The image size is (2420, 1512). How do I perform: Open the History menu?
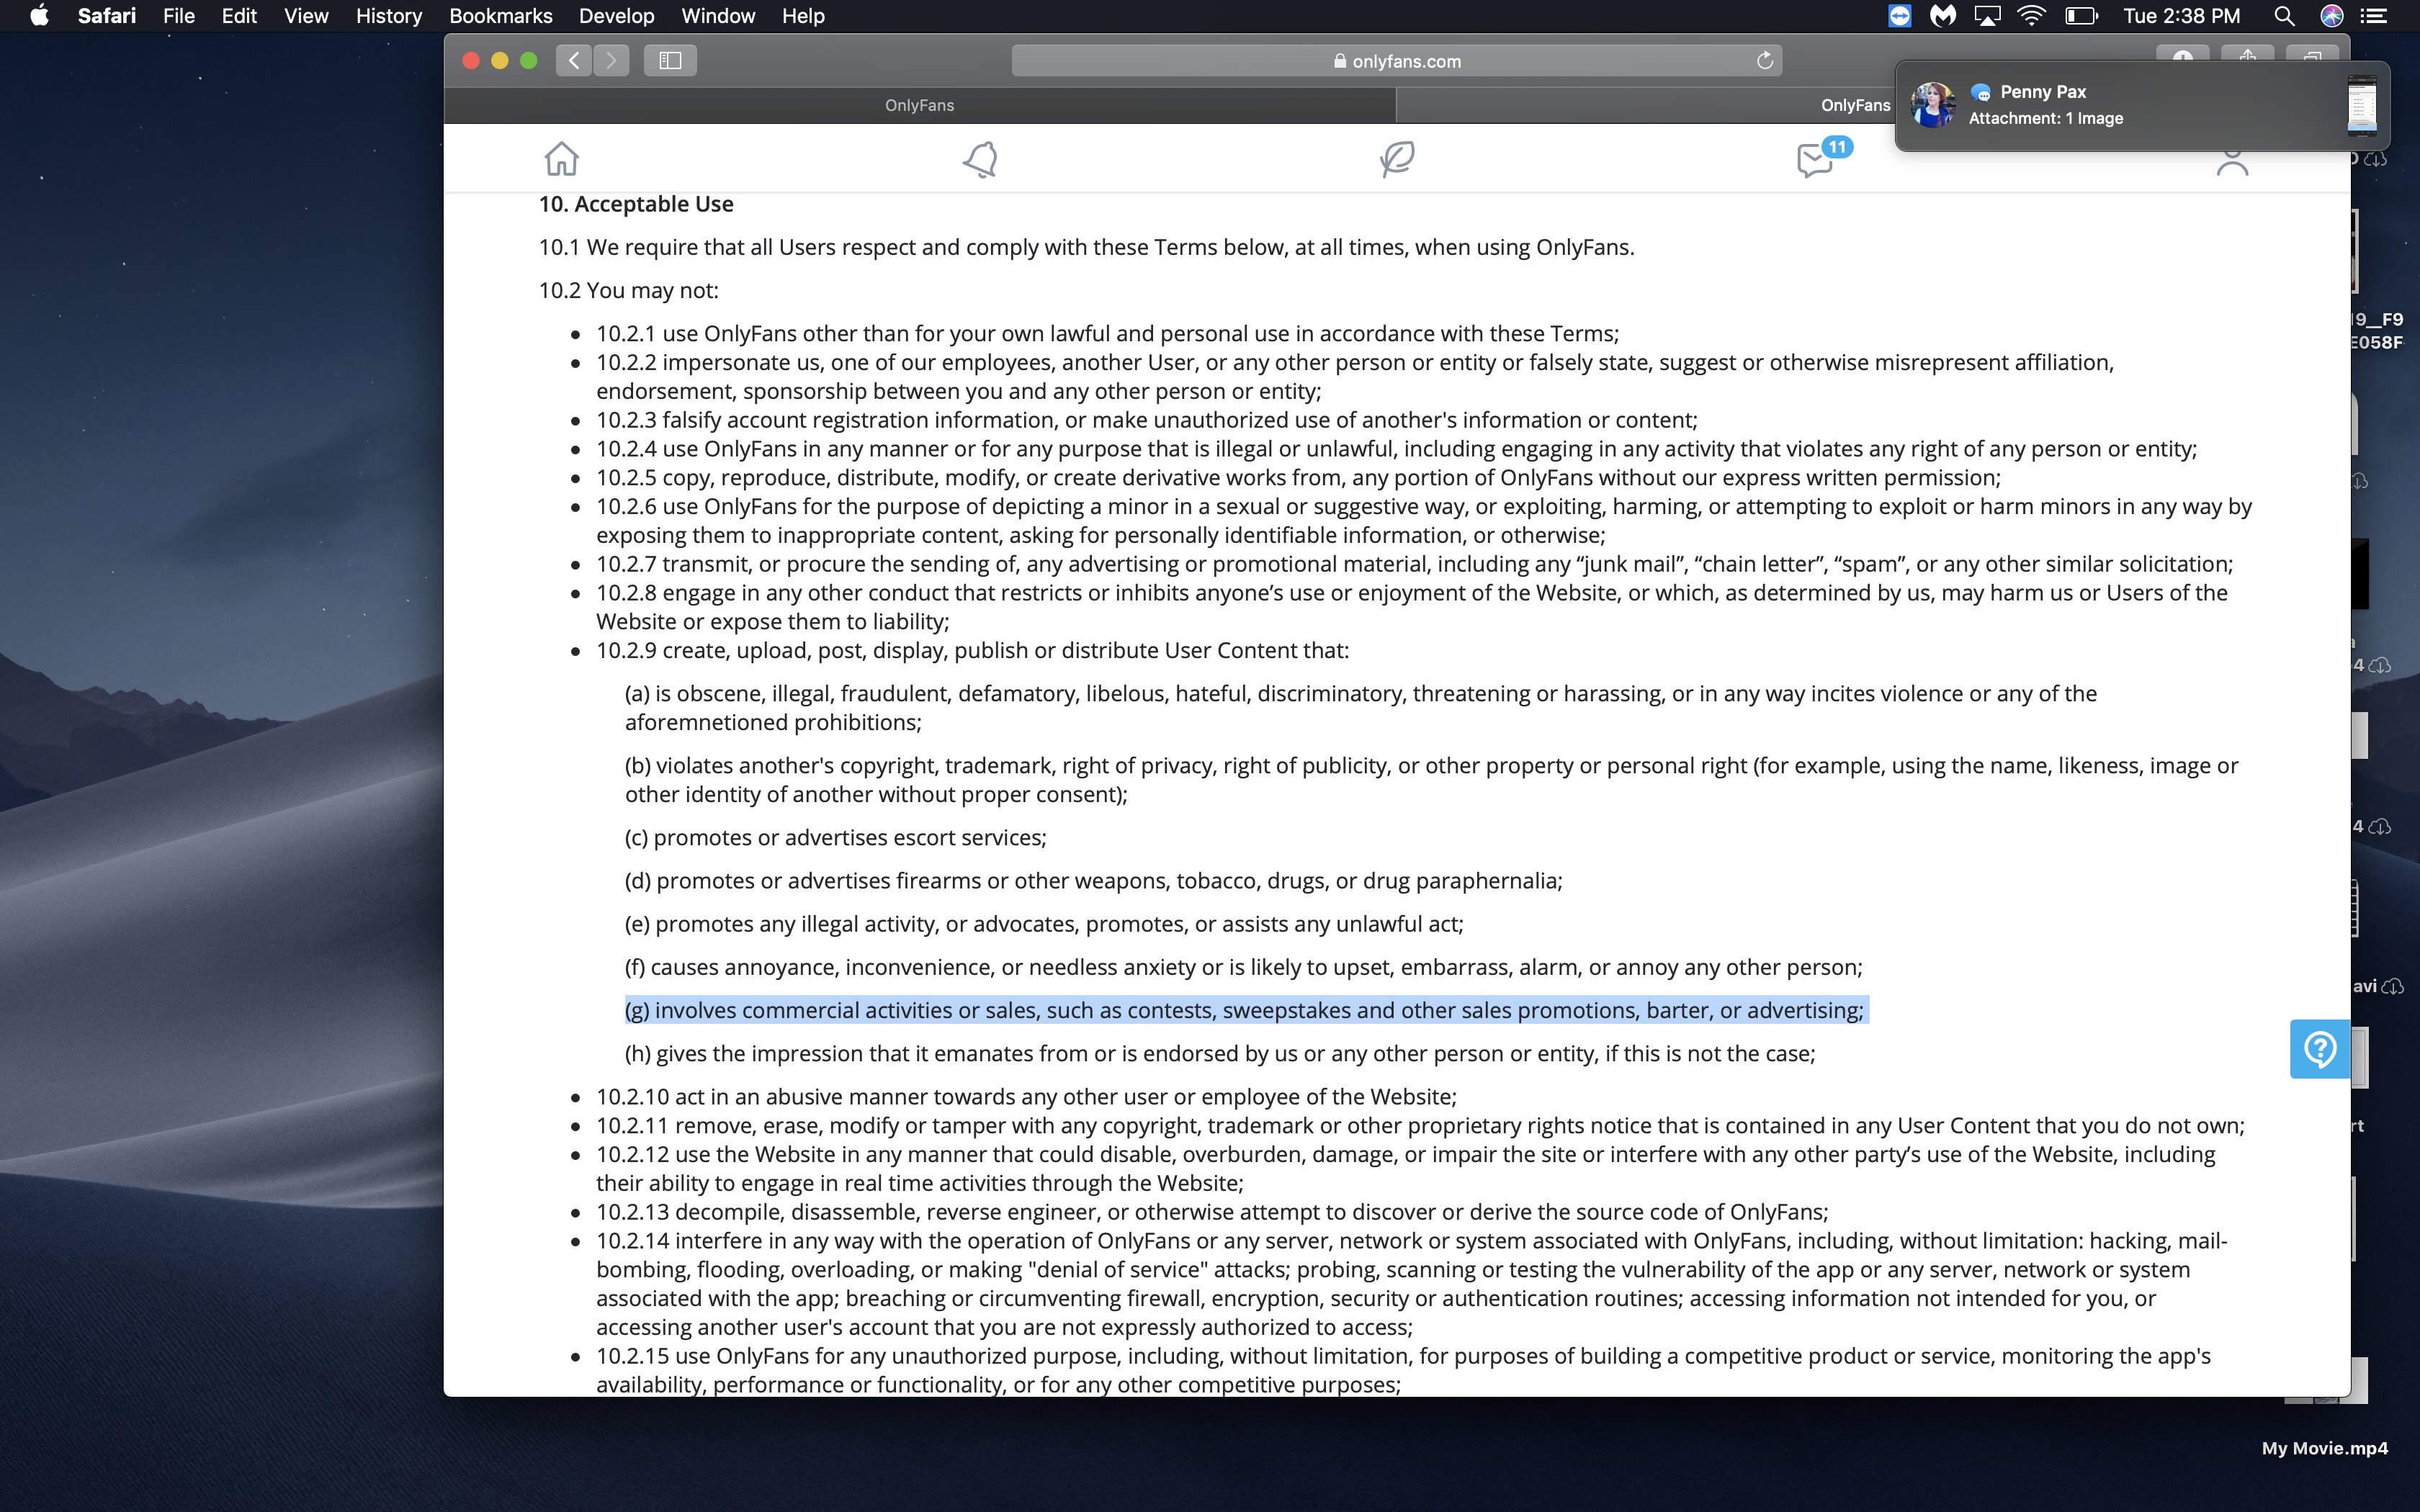pyautogui.click(x=389, y=16)
